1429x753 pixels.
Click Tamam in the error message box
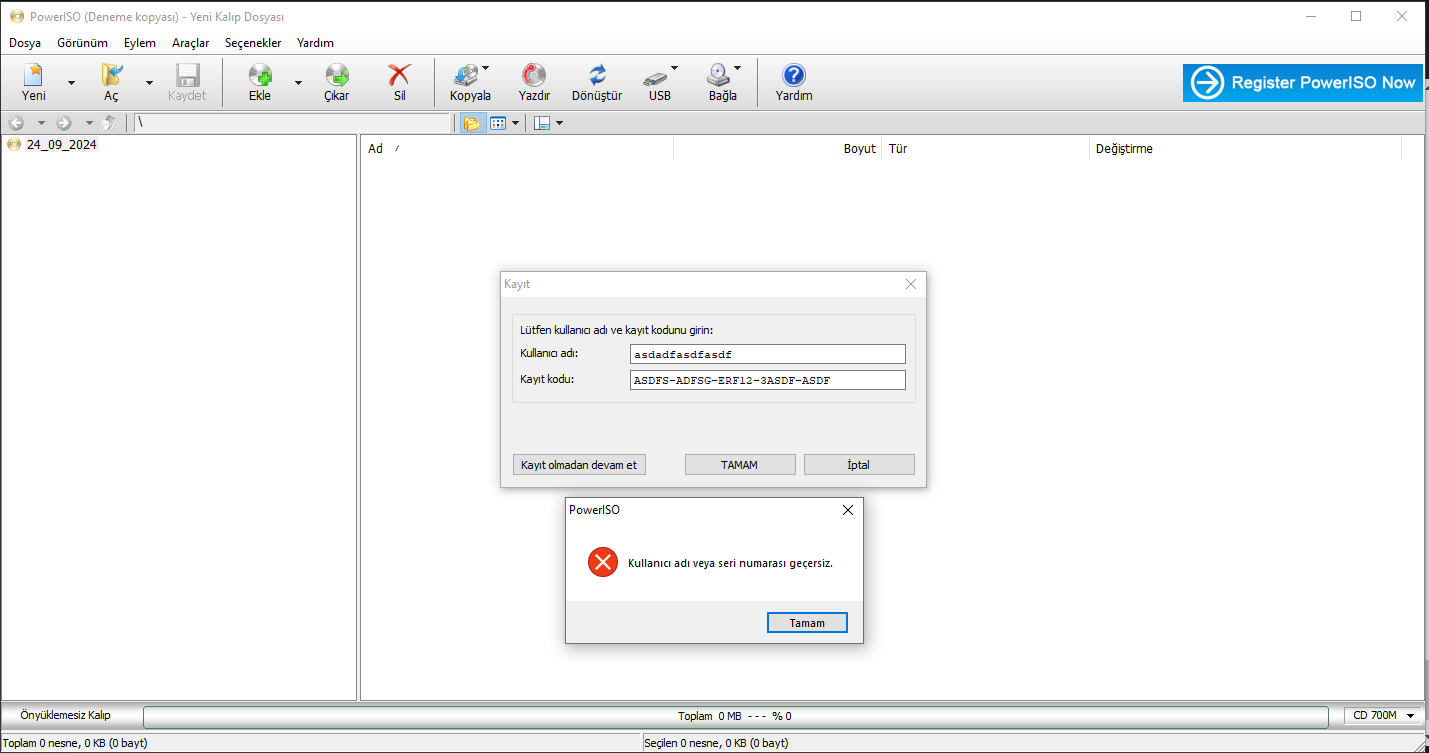click(807, 623)
